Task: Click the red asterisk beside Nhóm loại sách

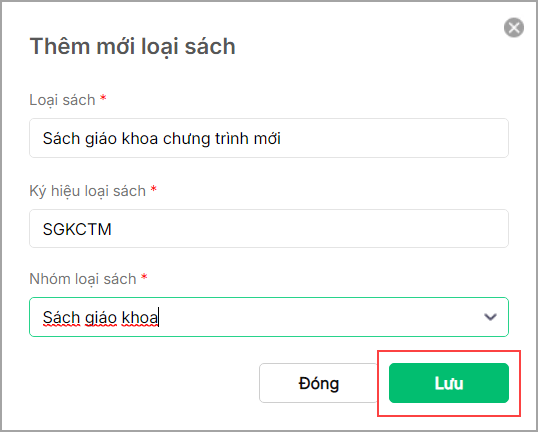Action: (144, 277)
